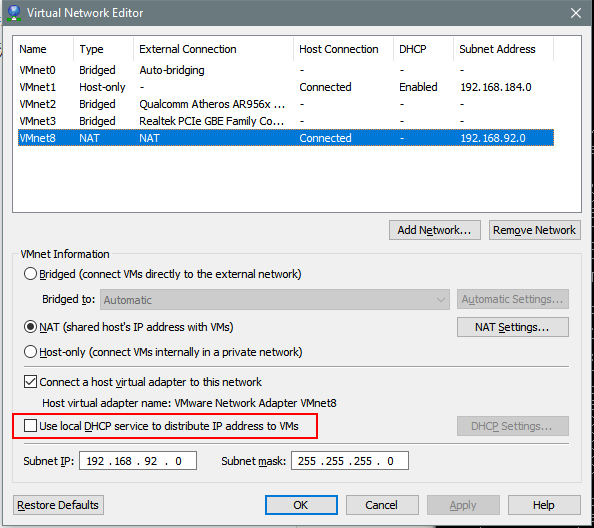Open the Bridged to dropdown arrow
The width and height of the screenshot is (594, 528).
[440, 300]
